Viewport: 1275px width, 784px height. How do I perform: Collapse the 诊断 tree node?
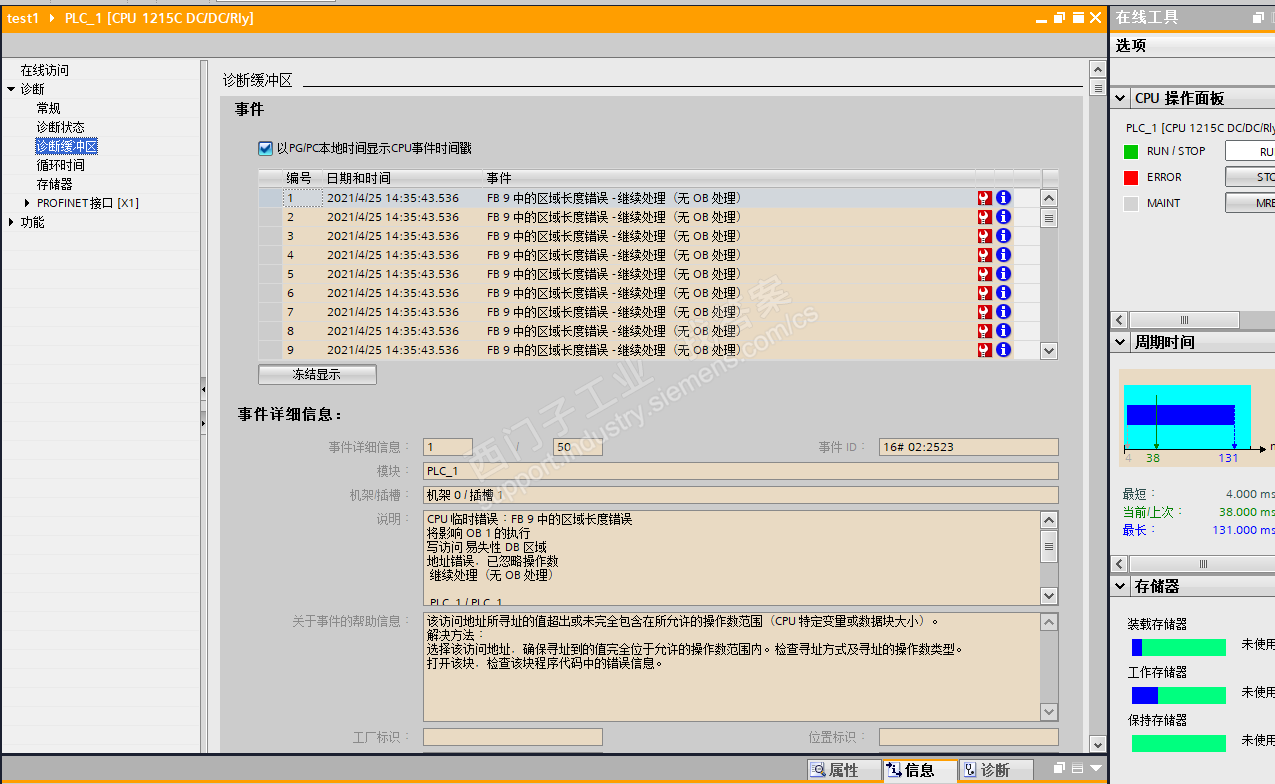pos(11,90)
